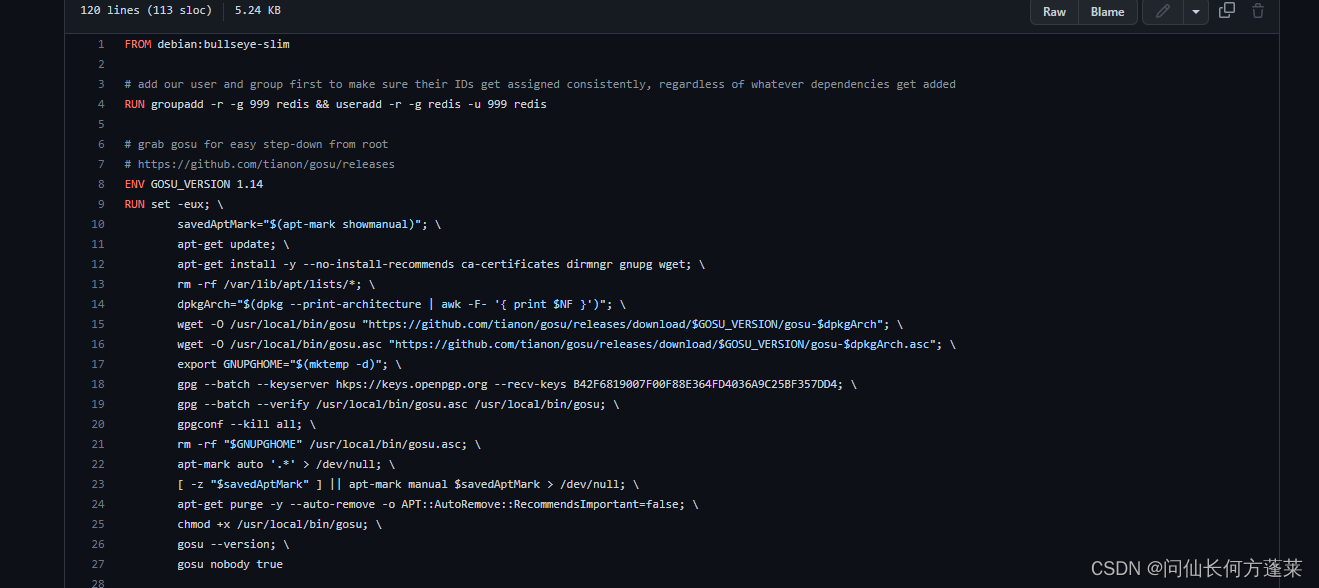Click the 'apt-get purge -y --auto-remove' line
Viewport: 1319px width, 588px height.
[438, 504]
